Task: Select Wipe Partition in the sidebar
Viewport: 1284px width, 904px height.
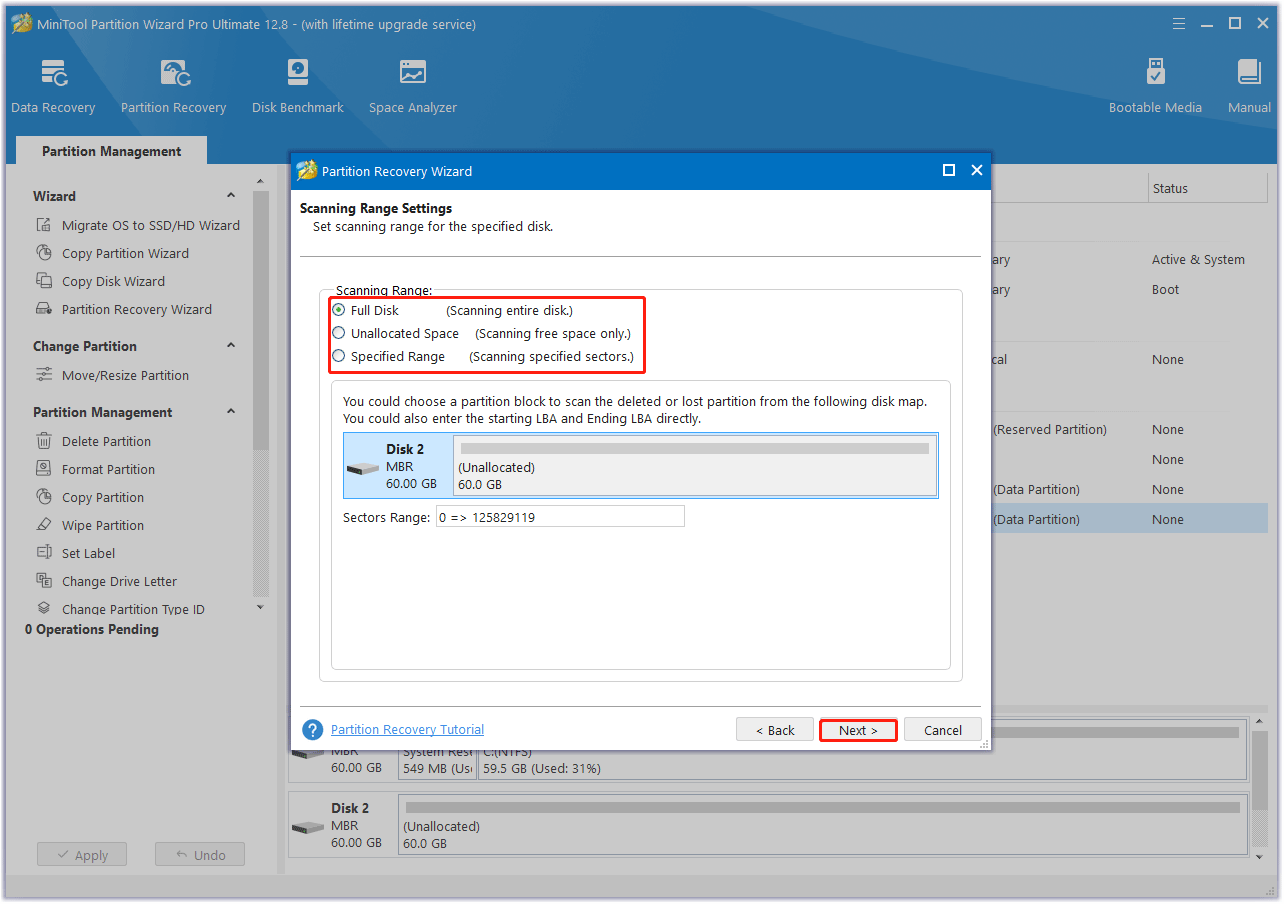Action: (x=102, y=525)
